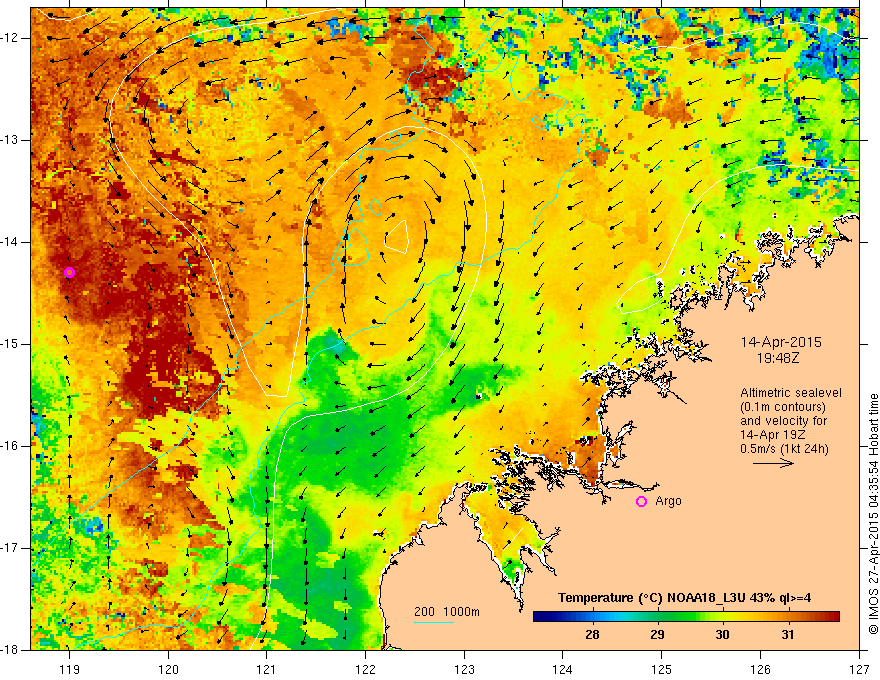Click the longitude axis label '124'
The image size is (880, 680).
pos(563,669)
